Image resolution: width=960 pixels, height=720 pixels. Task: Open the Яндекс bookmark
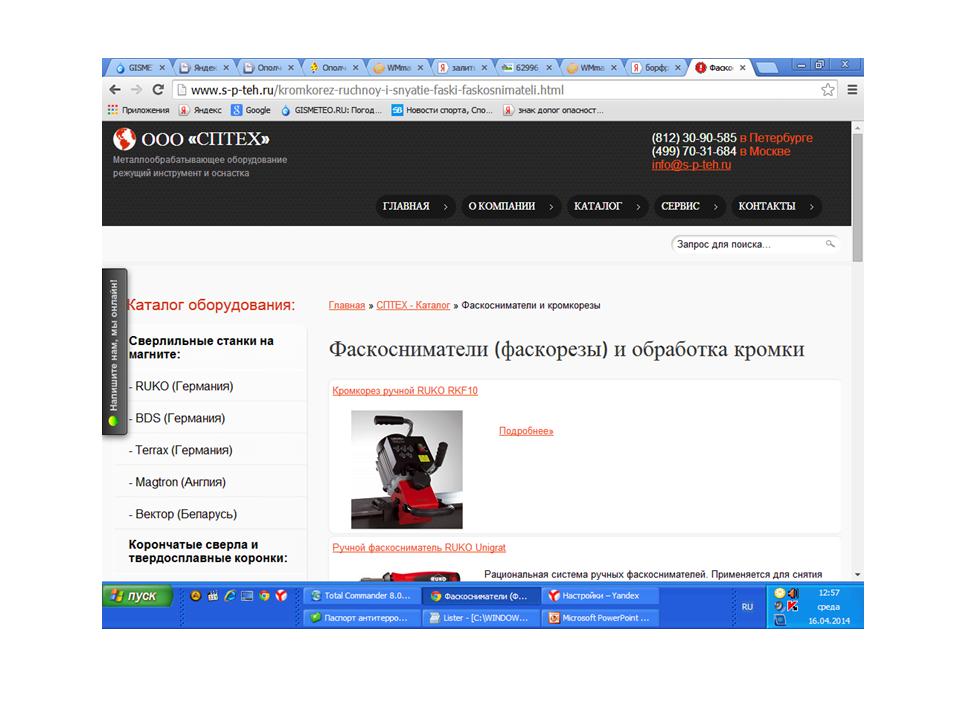[200, 110]
